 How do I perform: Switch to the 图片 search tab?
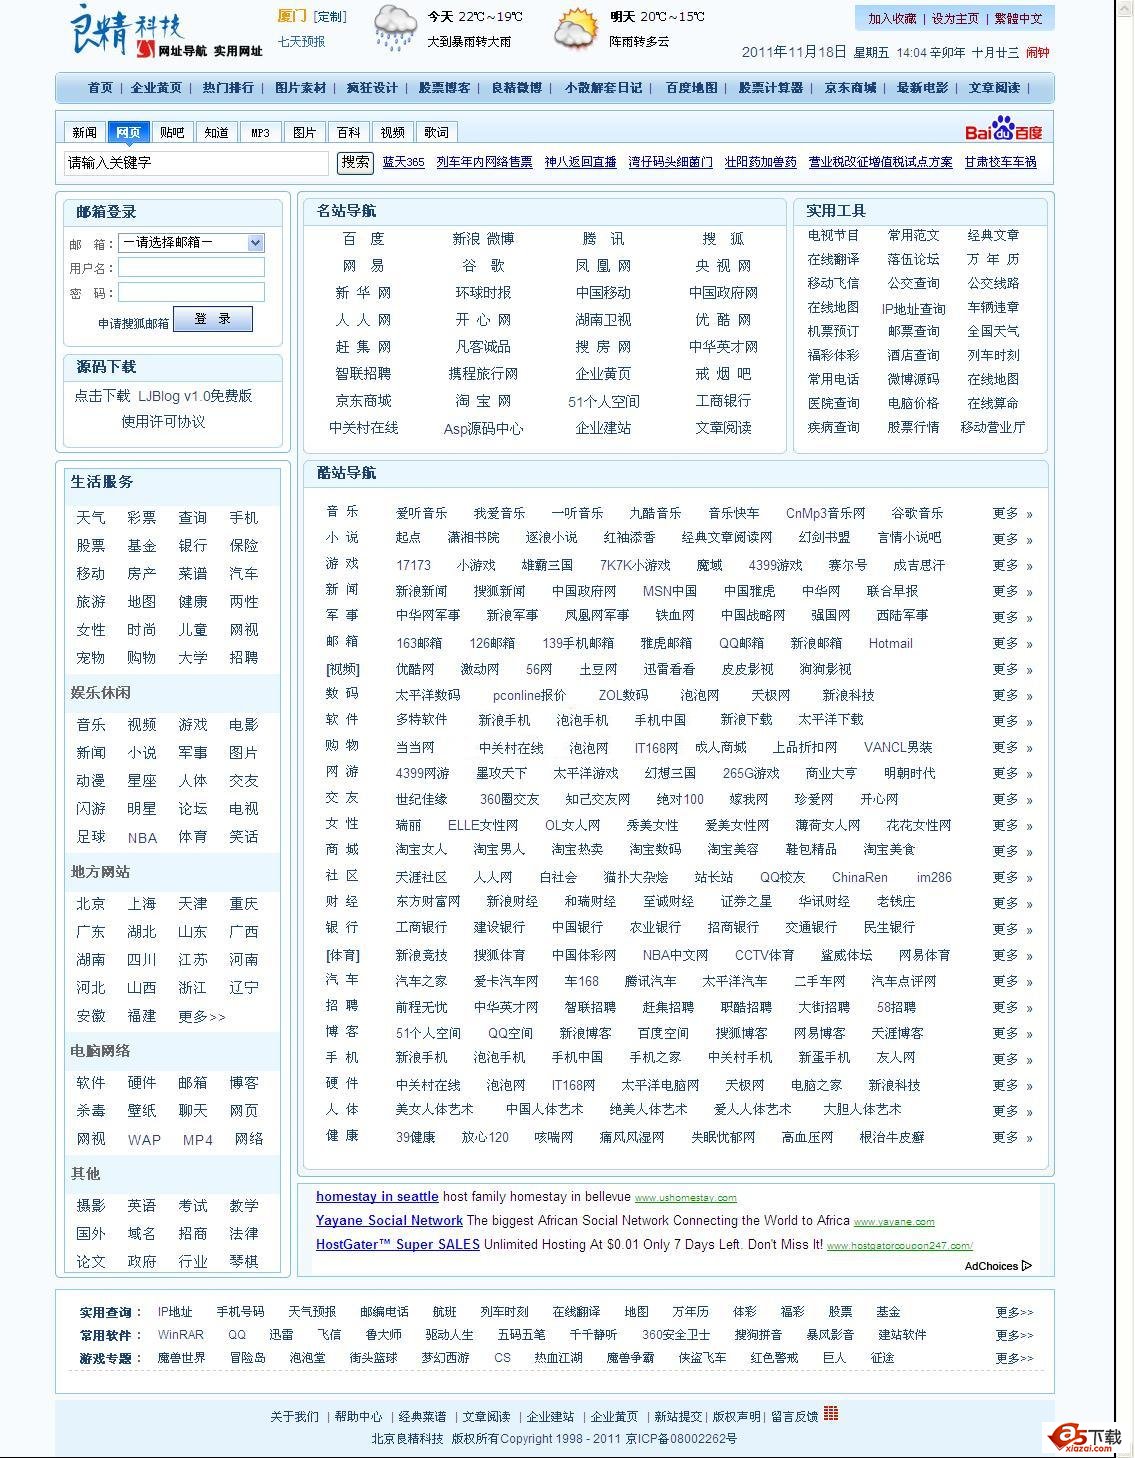coord(304,132)
